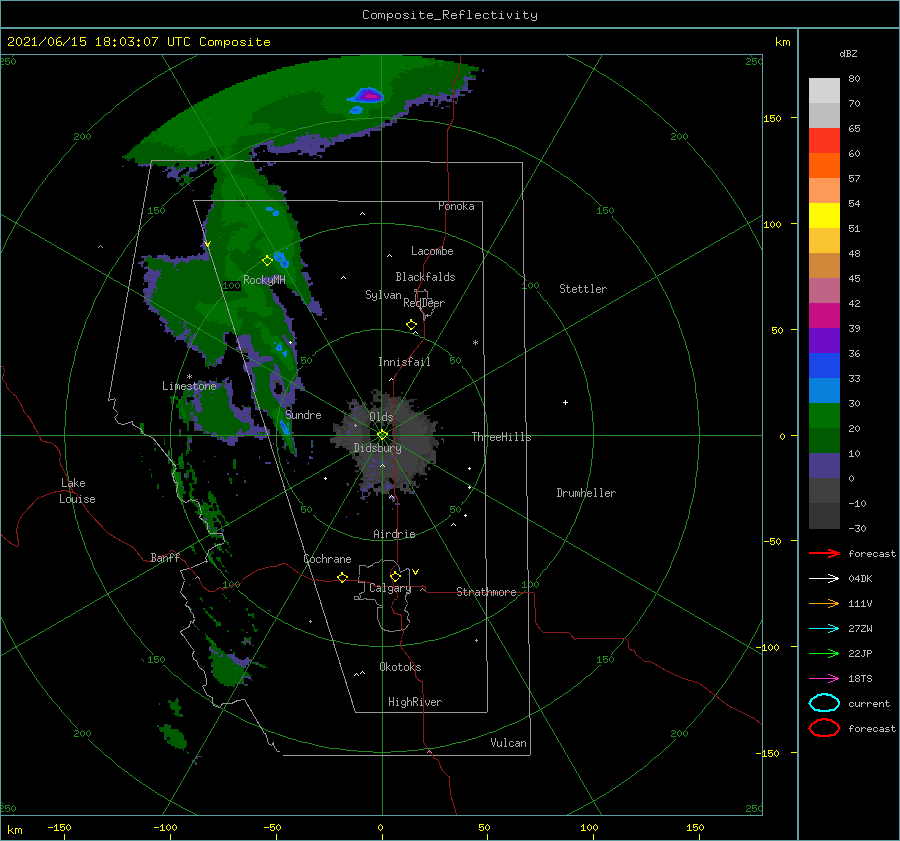
Task: Click the 04DK legend label
Action: pos(860,578)
